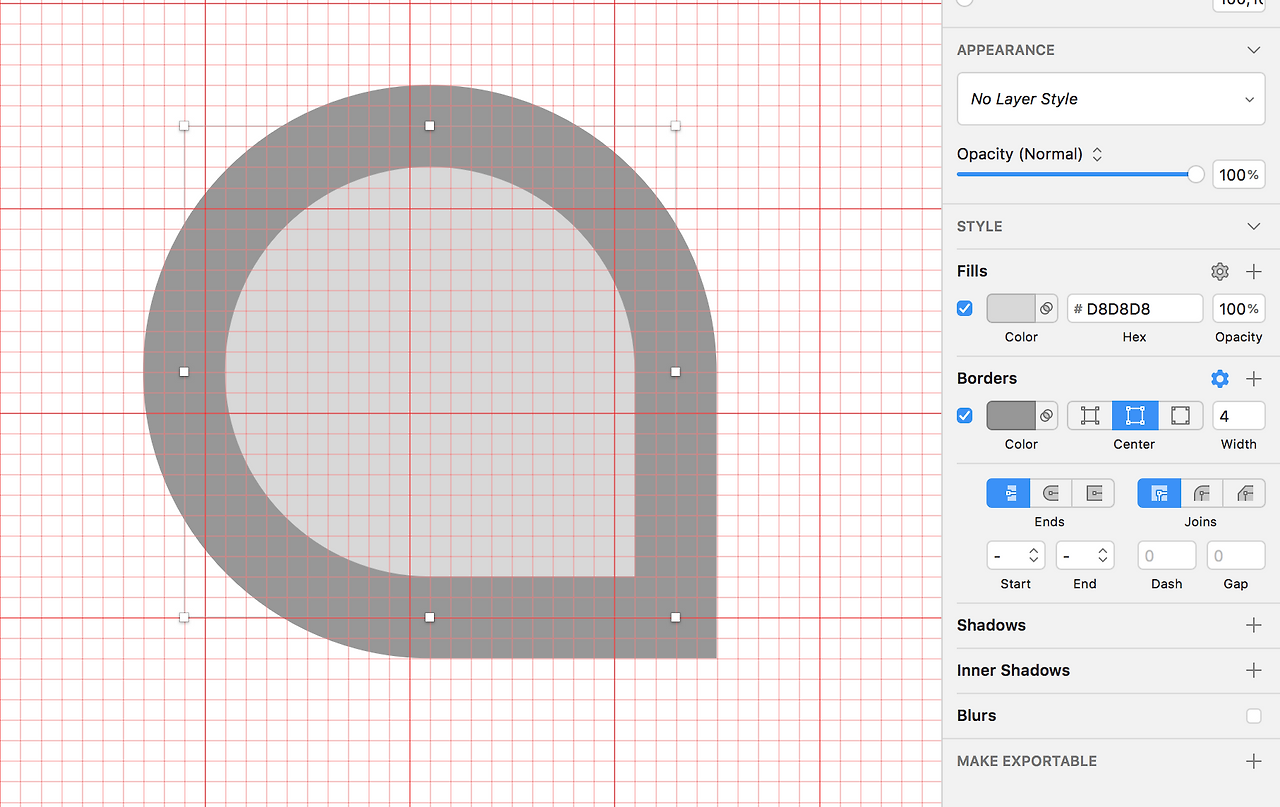Open the Borders settings gear

[1219, 378]
